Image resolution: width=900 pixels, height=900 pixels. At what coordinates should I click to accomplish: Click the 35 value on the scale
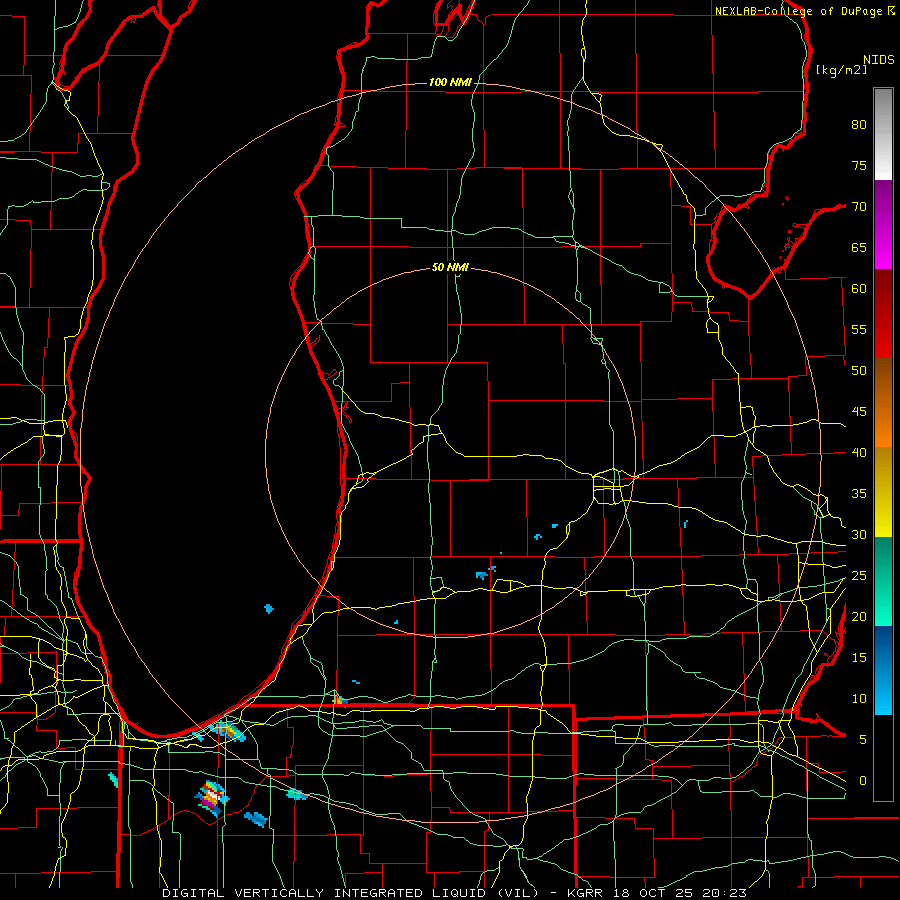(859, 494)
